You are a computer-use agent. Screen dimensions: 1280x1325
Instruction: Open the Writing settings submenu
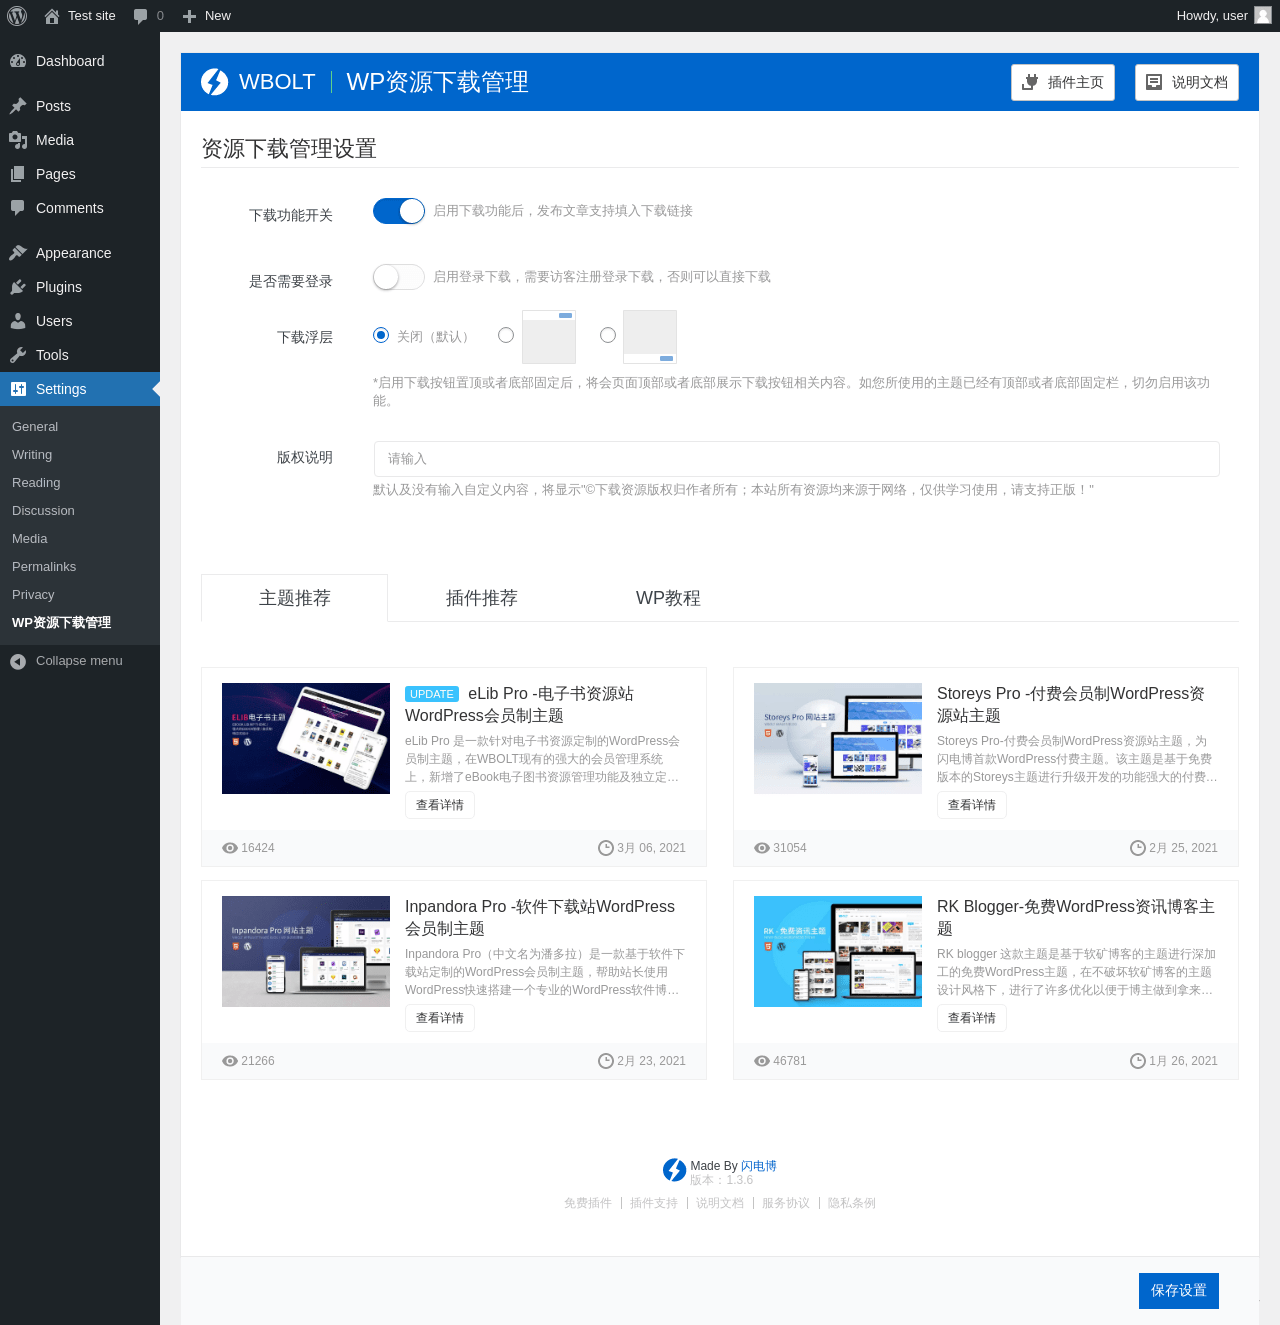32,455
